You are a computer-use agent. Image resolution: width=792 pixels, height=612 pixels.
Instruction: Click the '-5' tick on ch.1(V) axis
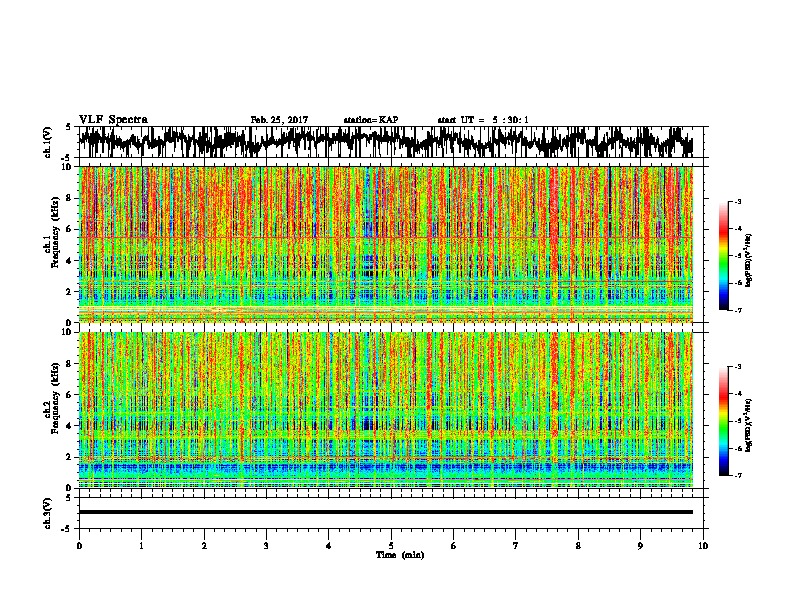click(x=67, y=157)
